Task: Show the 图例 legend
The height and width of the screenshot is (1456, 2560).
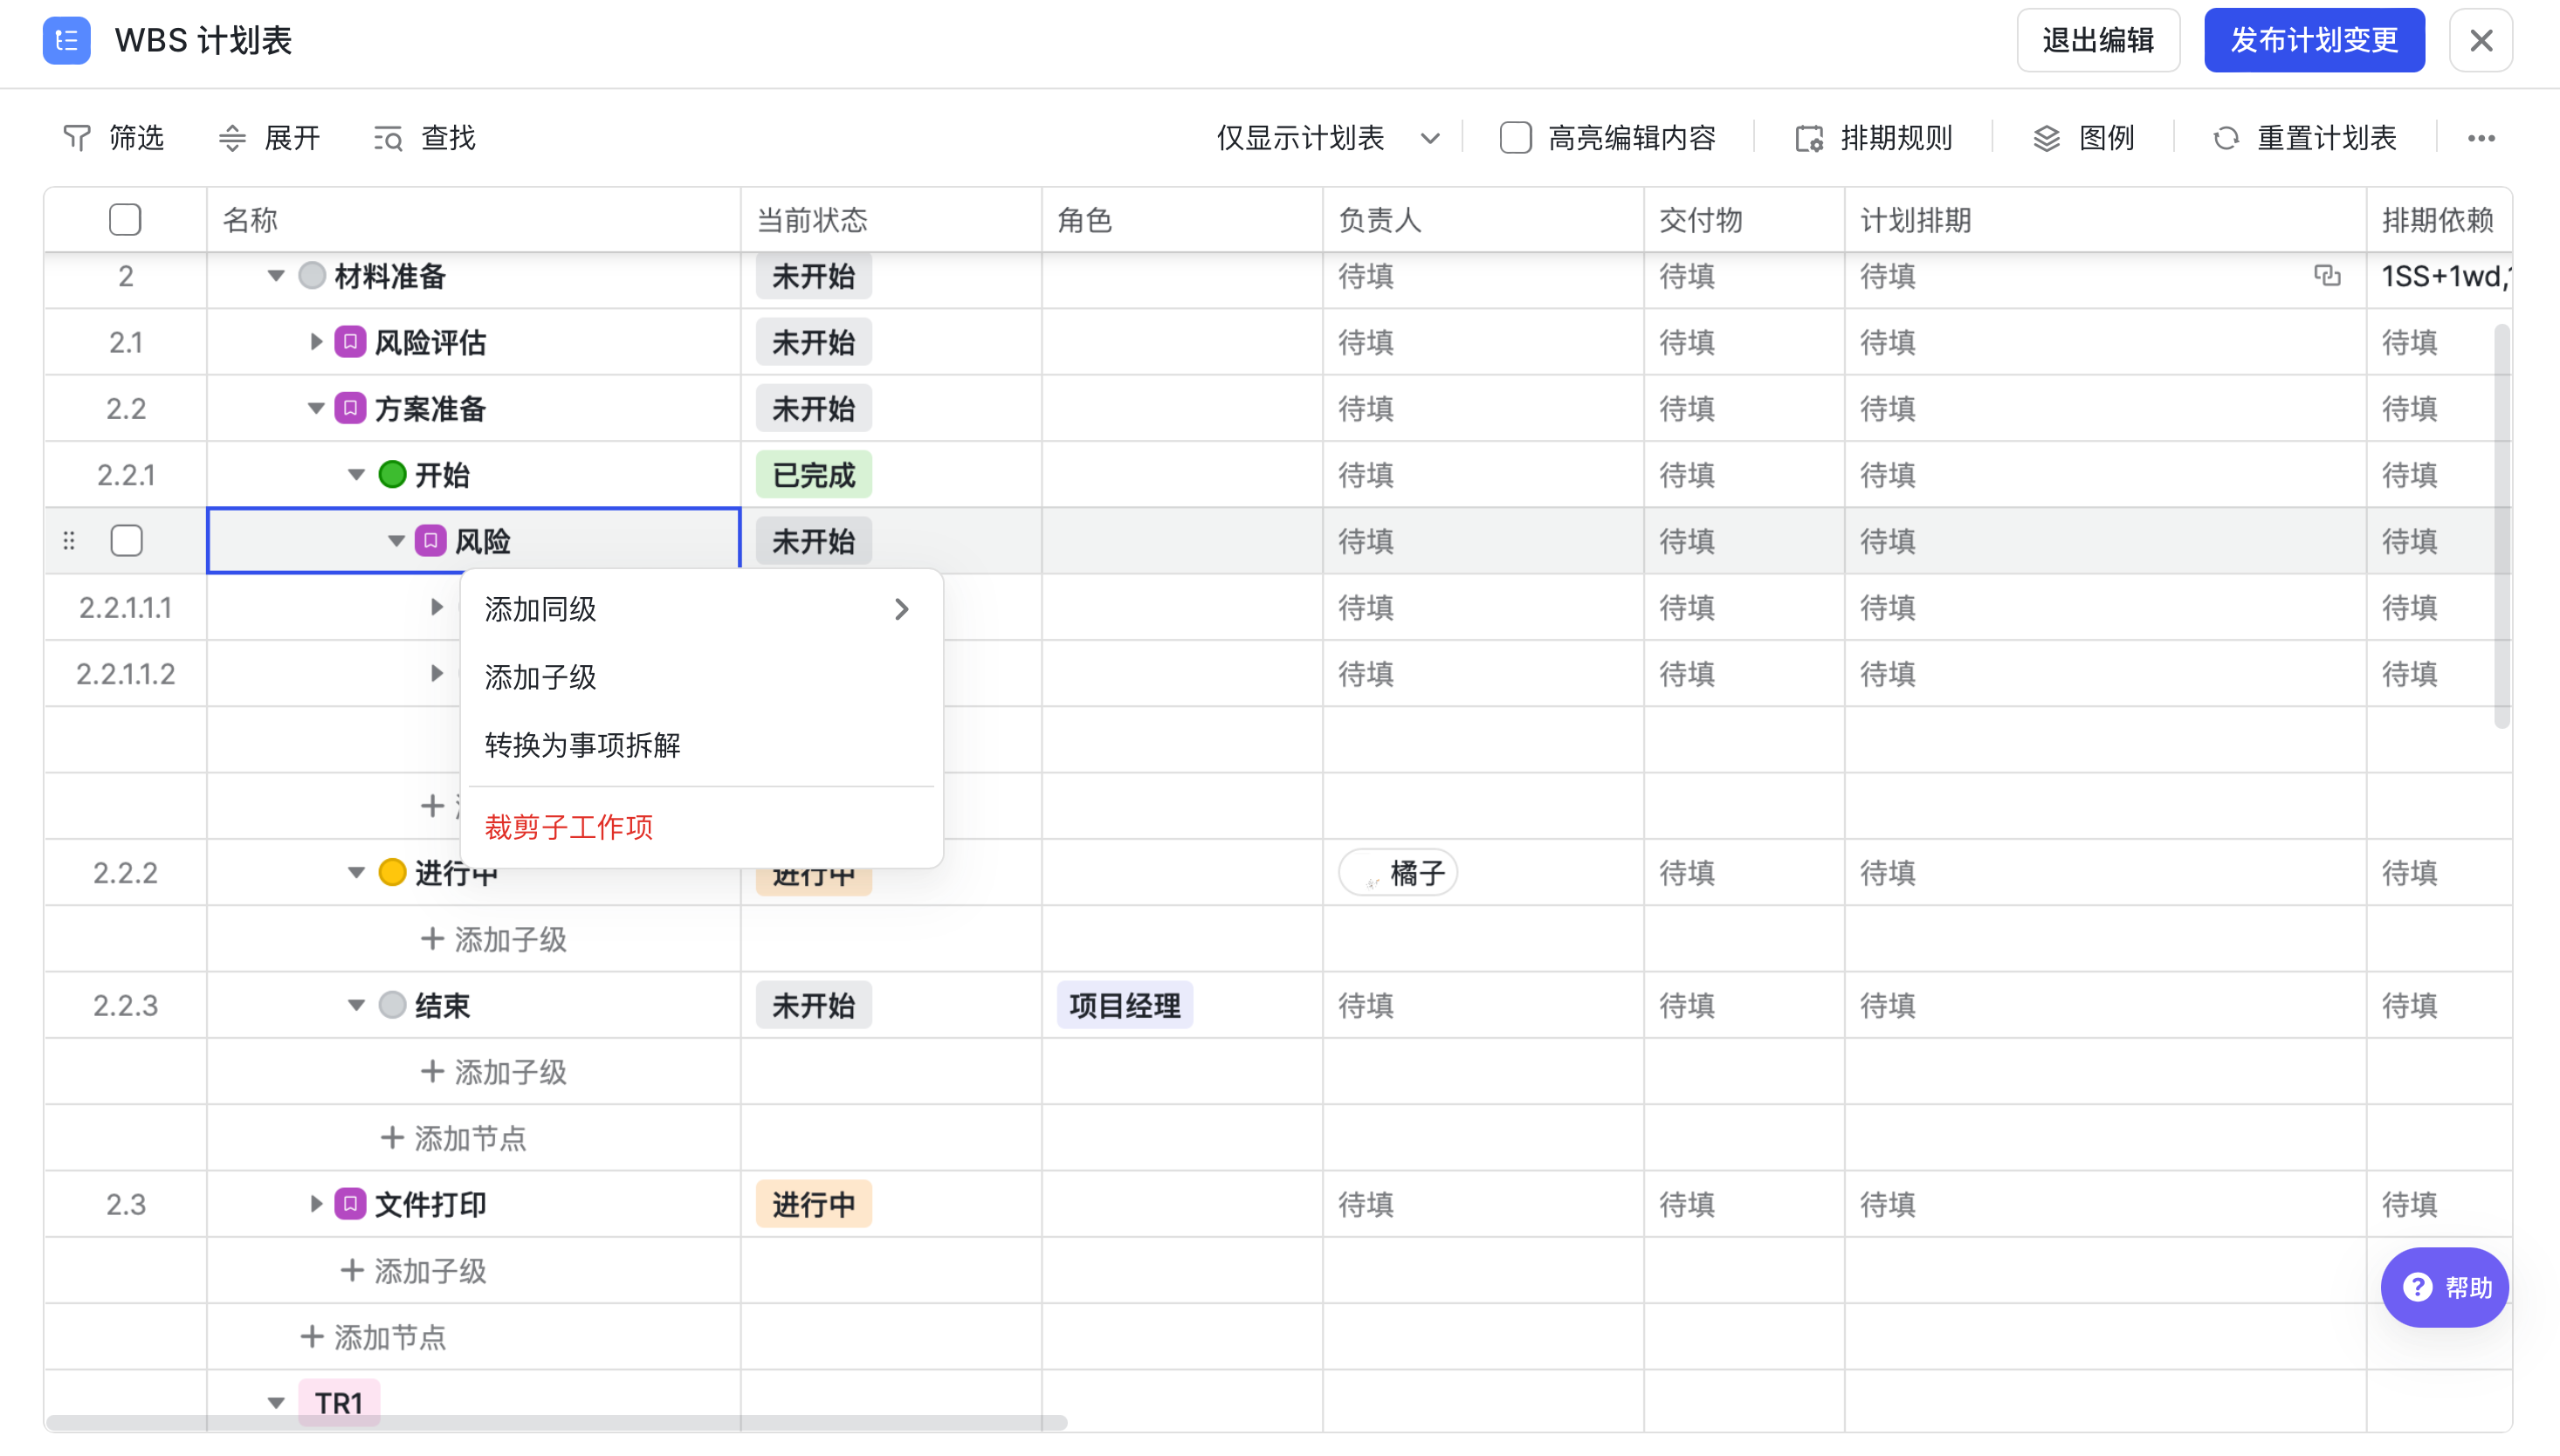Action: [2083, 137]
